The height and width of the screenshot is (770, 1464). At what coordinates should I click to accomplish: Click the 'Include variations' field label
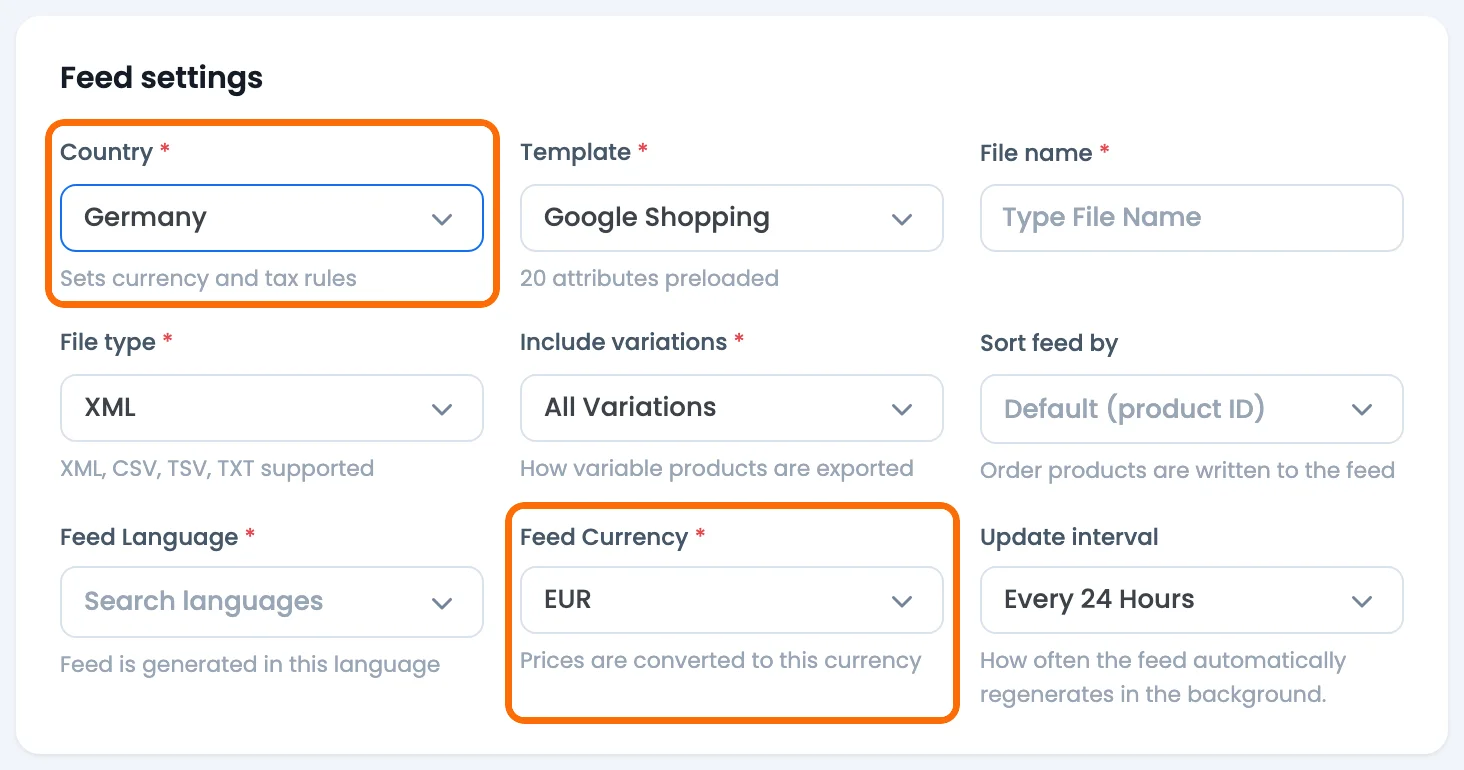pyautogui.click(x=623, y=342)
